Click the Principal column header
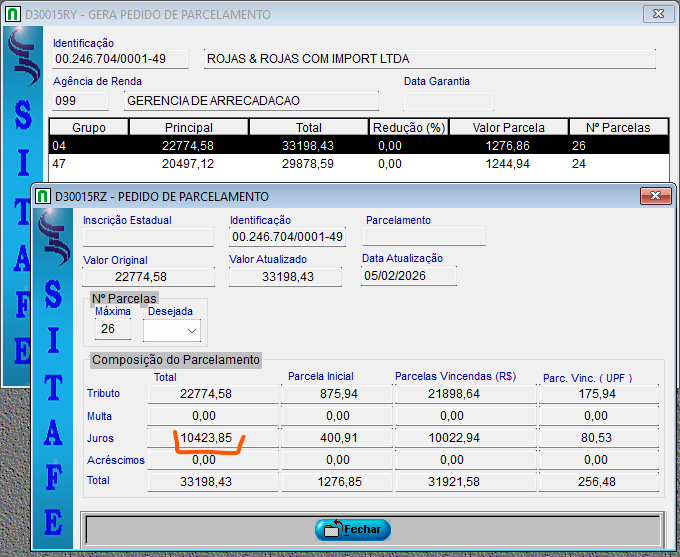 189,128
